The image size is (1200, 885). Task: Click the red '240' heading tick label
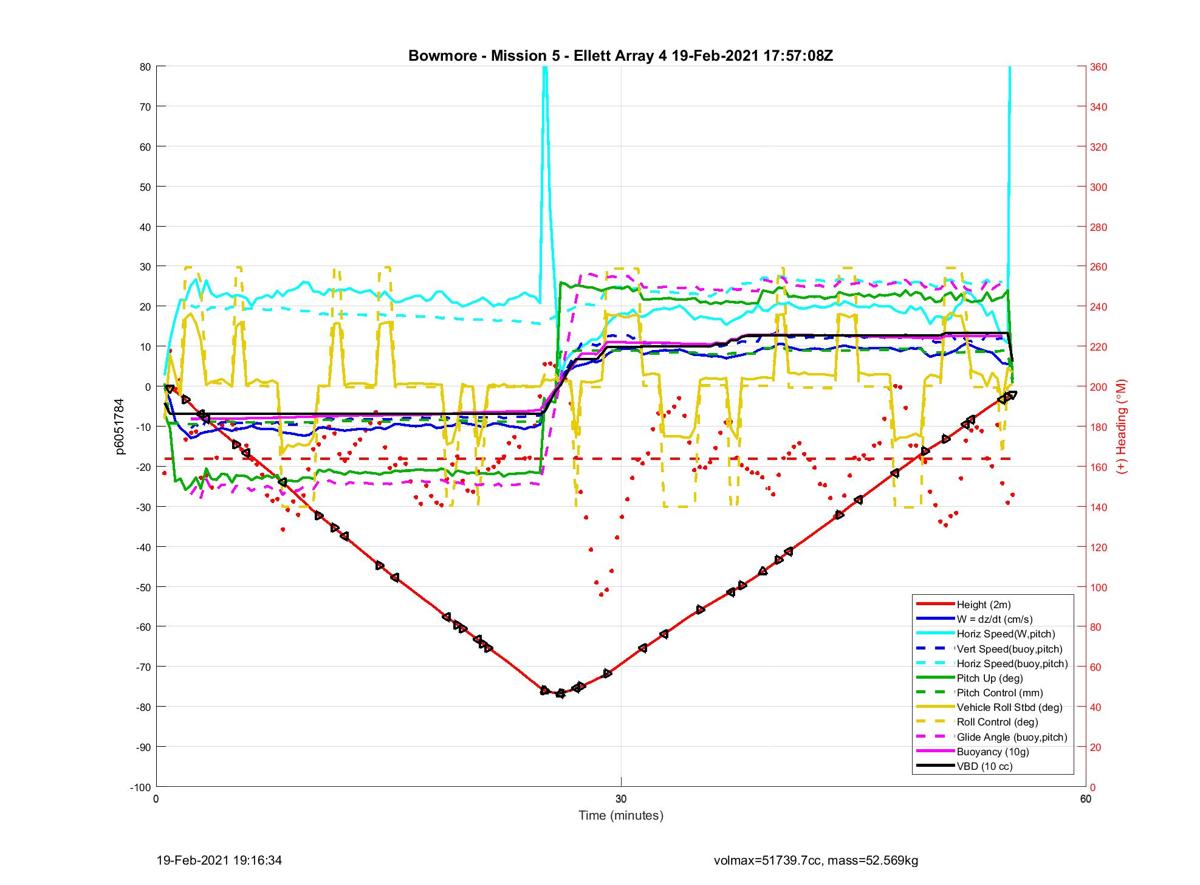tap(1099, 307)
